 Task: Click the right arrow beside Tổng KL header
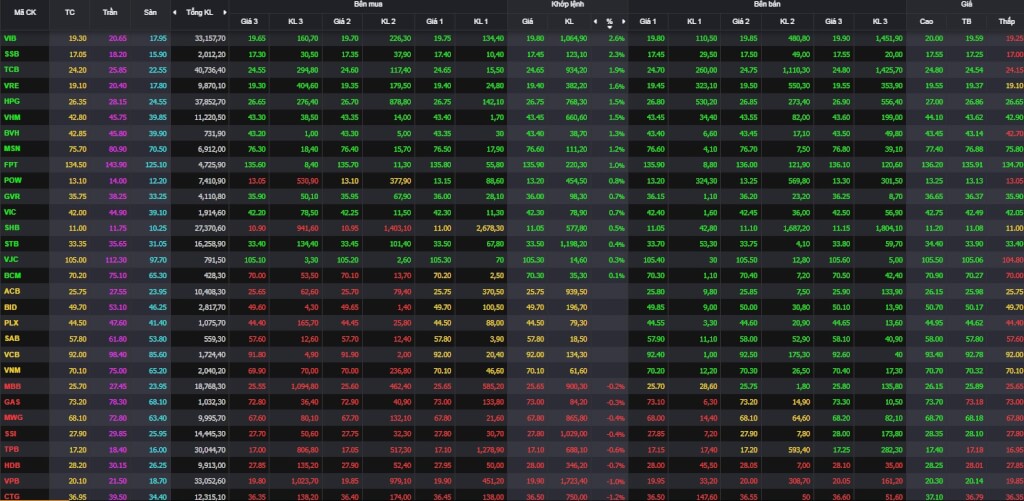click(225, 12)
